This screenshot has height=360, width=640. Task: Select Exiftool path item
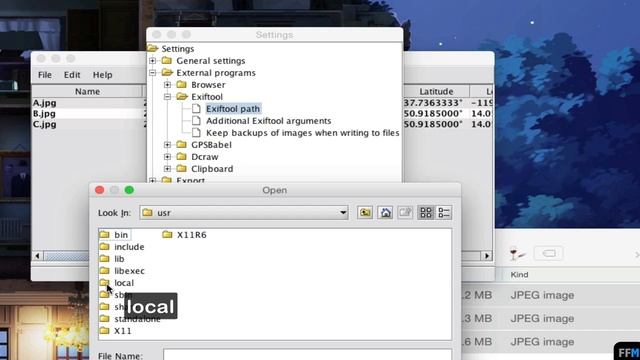tap(233, 109)
